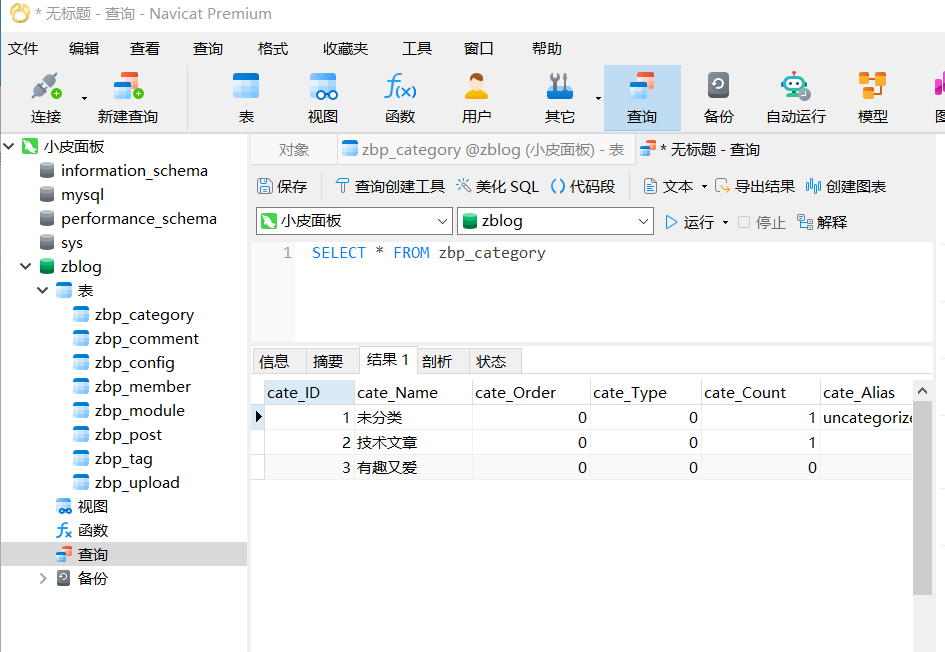Viewport: 945px width, 652px height.
Task: Open the 小皮面板 connection combo box
Action: [354, 221]
